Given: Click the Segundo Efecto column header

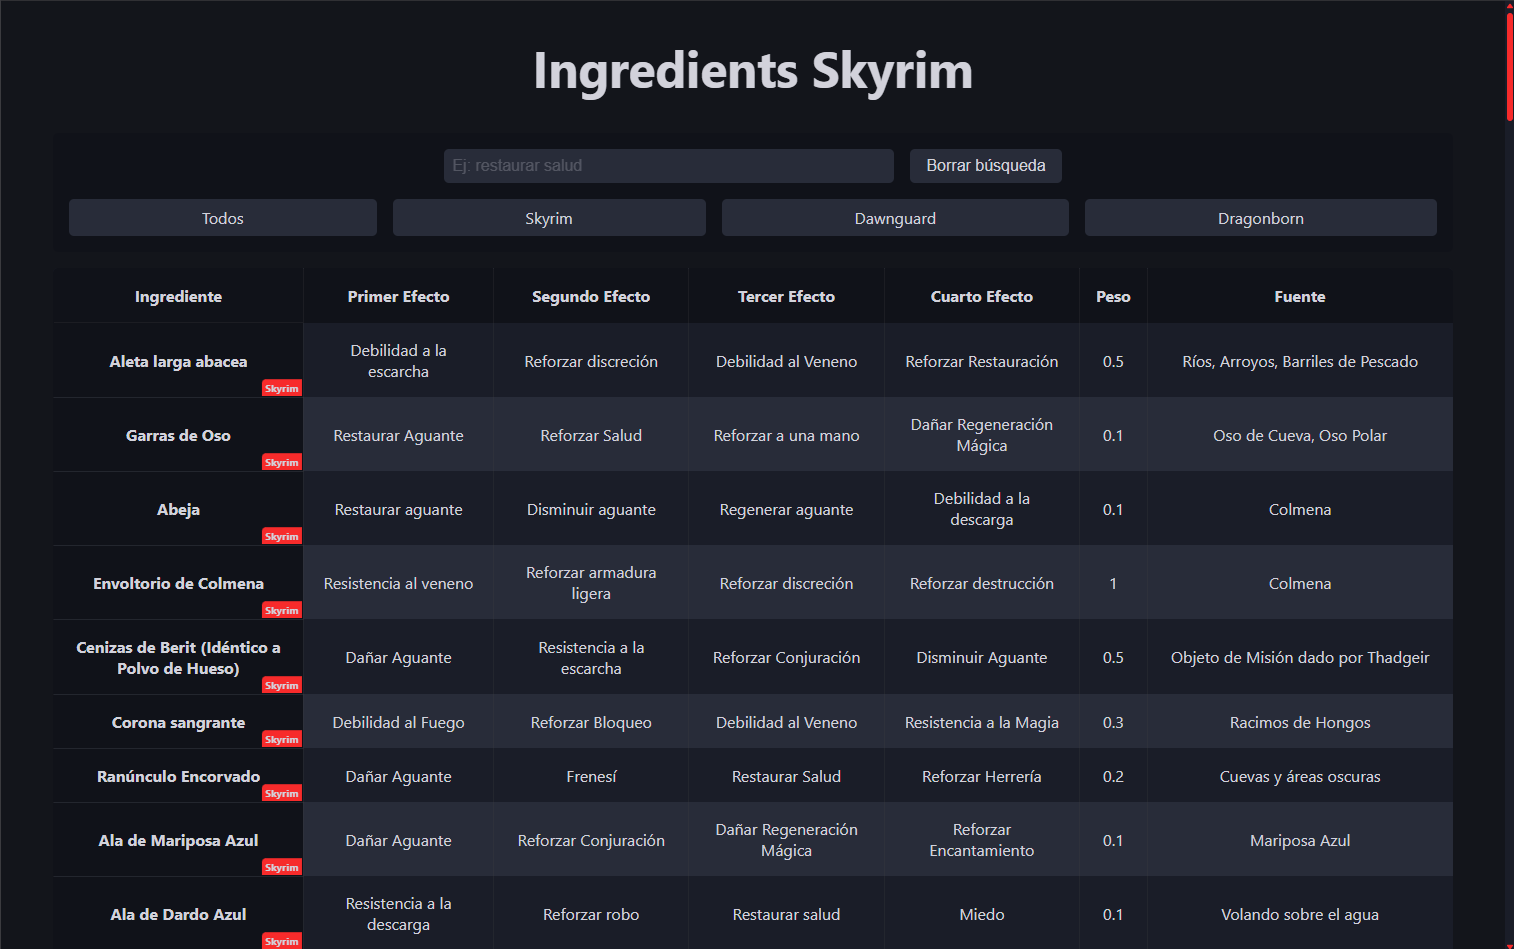Looking at the screenshot, I should [591, 296].
